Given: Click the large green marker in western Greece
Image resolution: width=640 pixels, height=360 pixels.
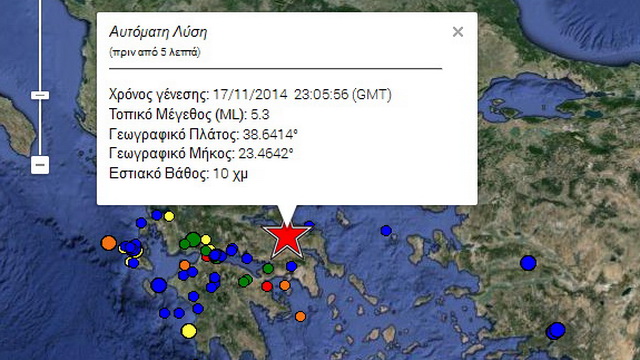Looking at the screenshot, I should (x=193, y=239).
